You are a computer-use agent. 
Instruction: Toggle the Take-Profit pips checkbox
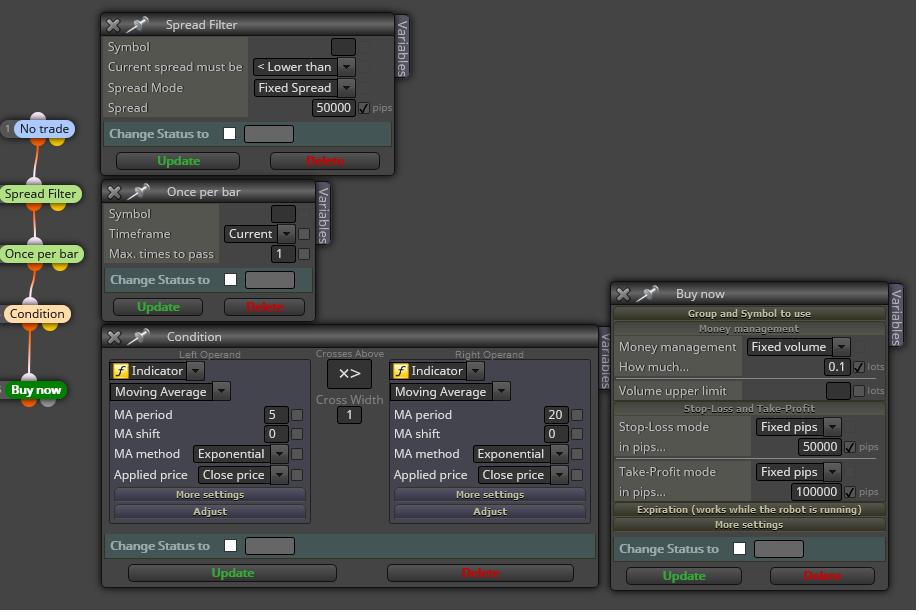850,492
